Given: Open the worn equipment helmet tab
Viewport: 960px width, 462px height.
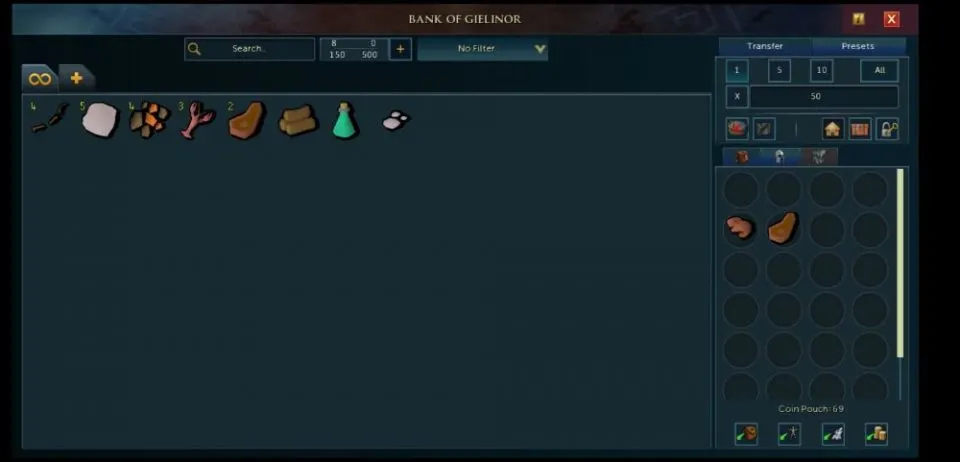Looking at the screenshot, I should click(x=779, y=157).
